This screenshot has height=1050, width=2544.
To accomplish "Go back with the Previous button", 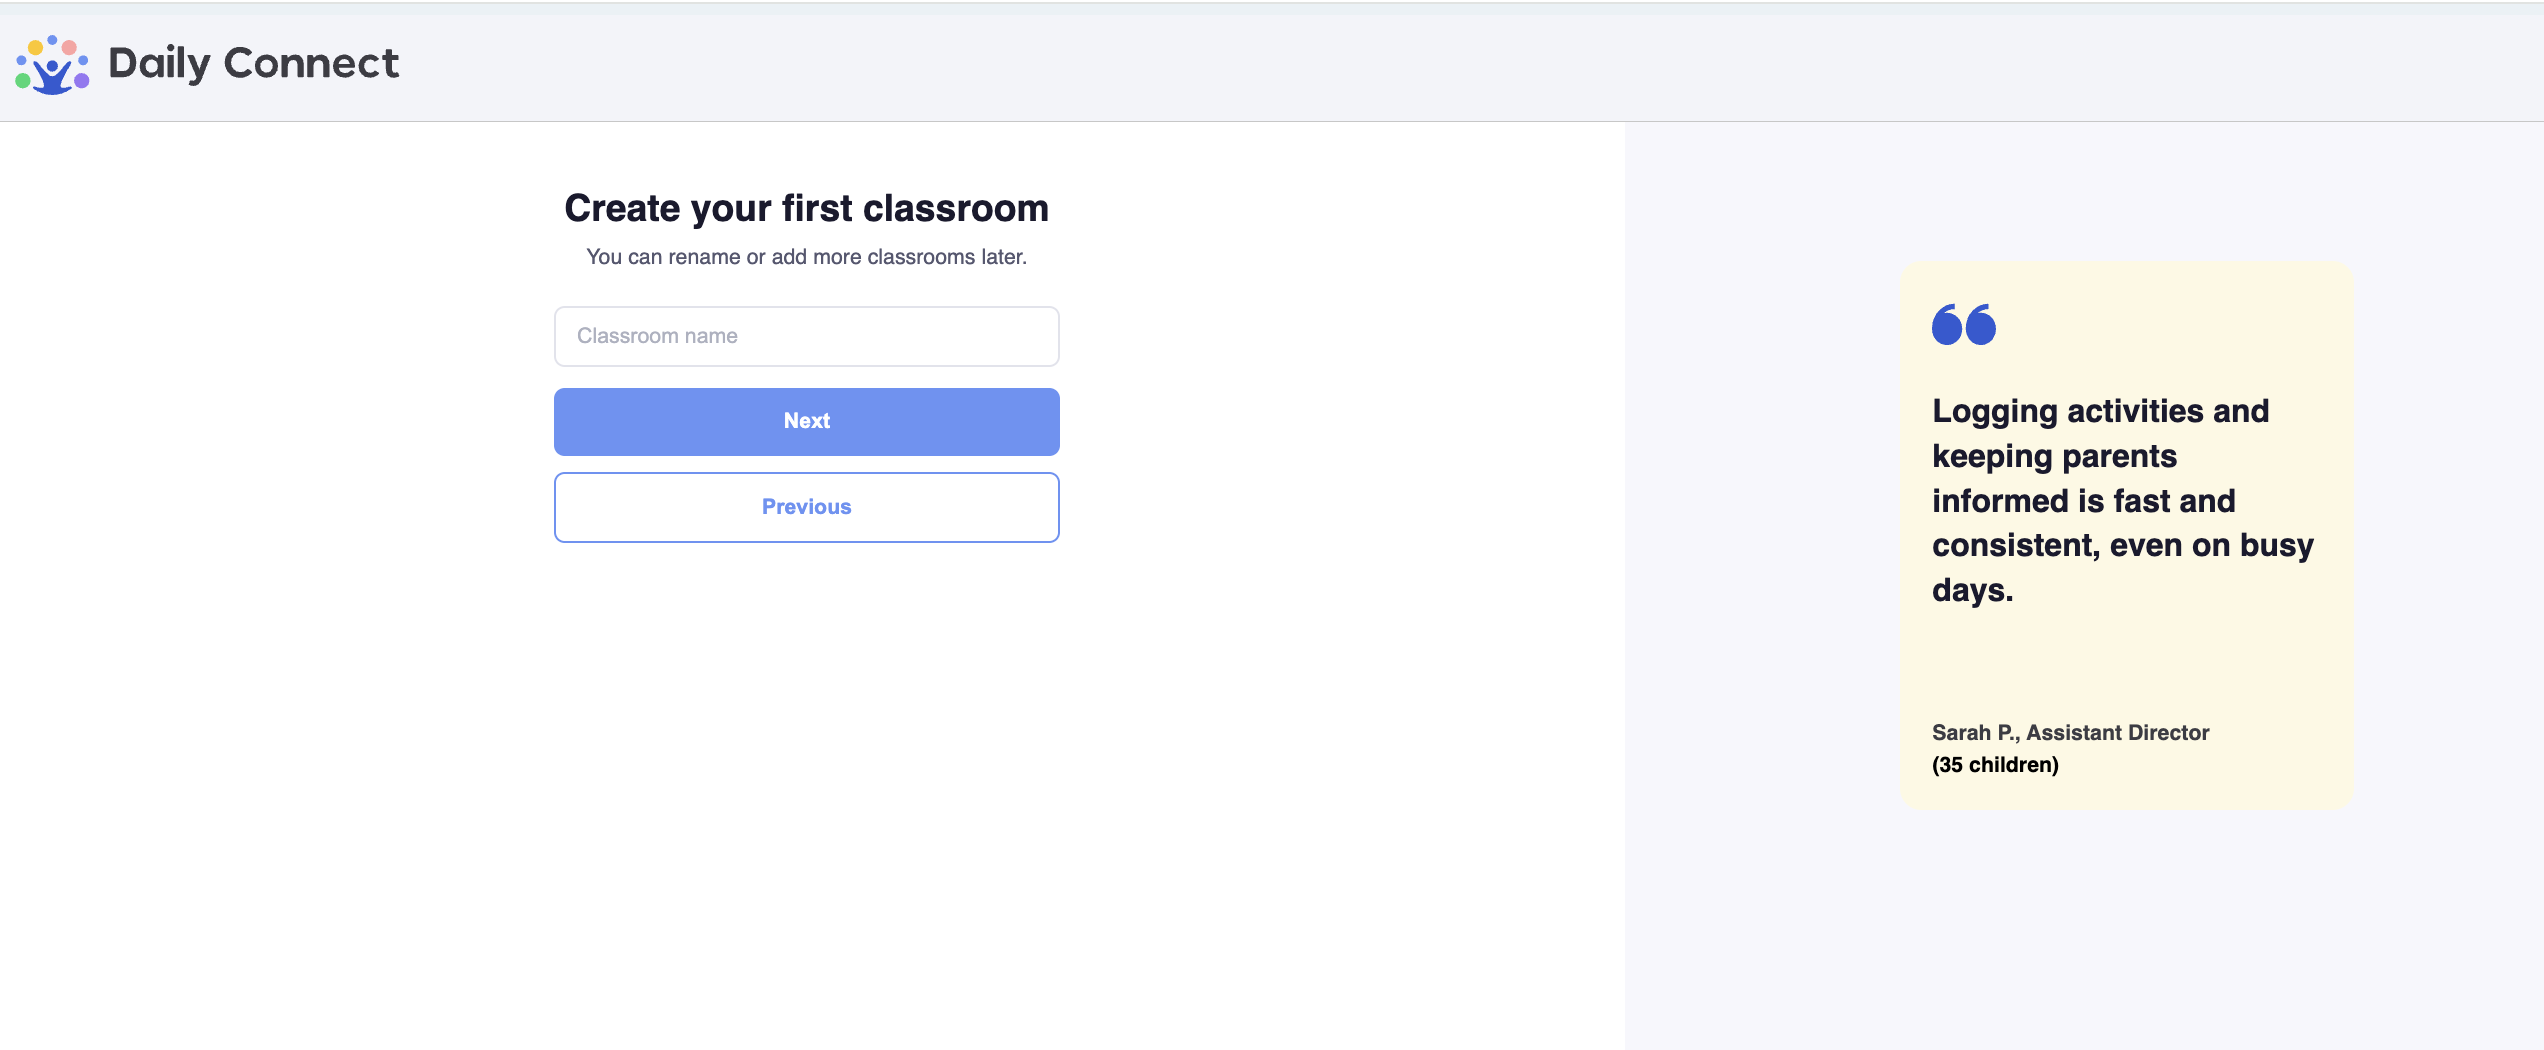I will point(806,507).
